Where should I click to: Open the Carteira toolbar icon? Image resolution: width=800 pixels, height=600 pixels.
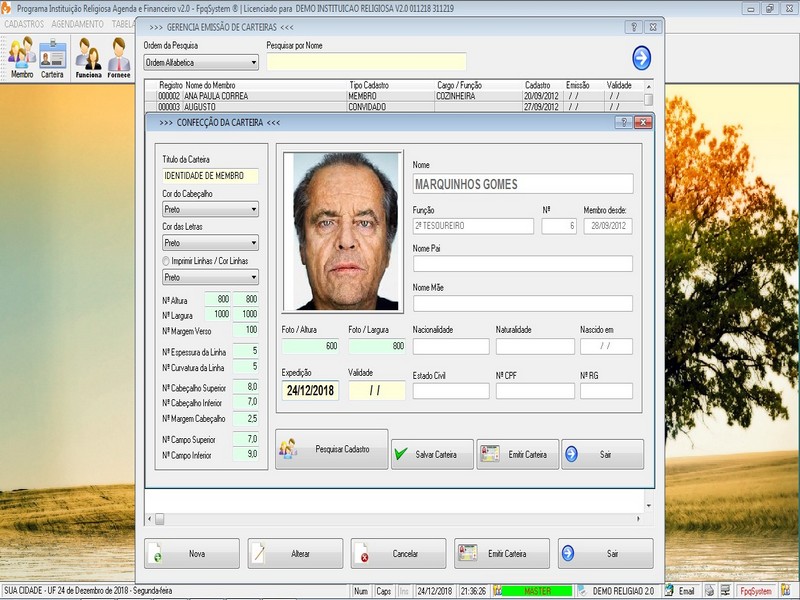pyautogui.click(x=53, y=58)
